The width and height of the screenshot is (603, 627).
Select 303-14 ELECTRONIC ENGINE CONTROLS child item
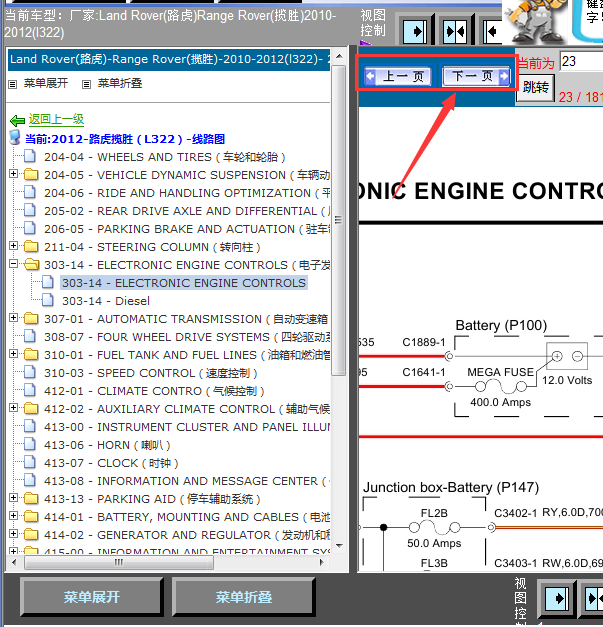[x=184, y=283]
